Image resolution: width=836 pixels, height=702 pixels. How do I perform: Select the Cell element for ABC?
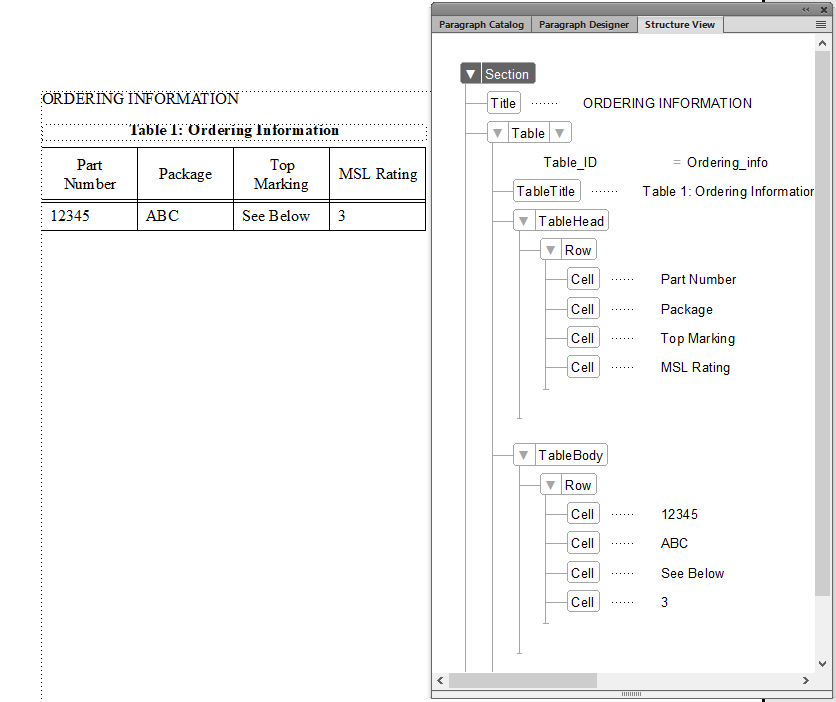(x=583, y=543)
